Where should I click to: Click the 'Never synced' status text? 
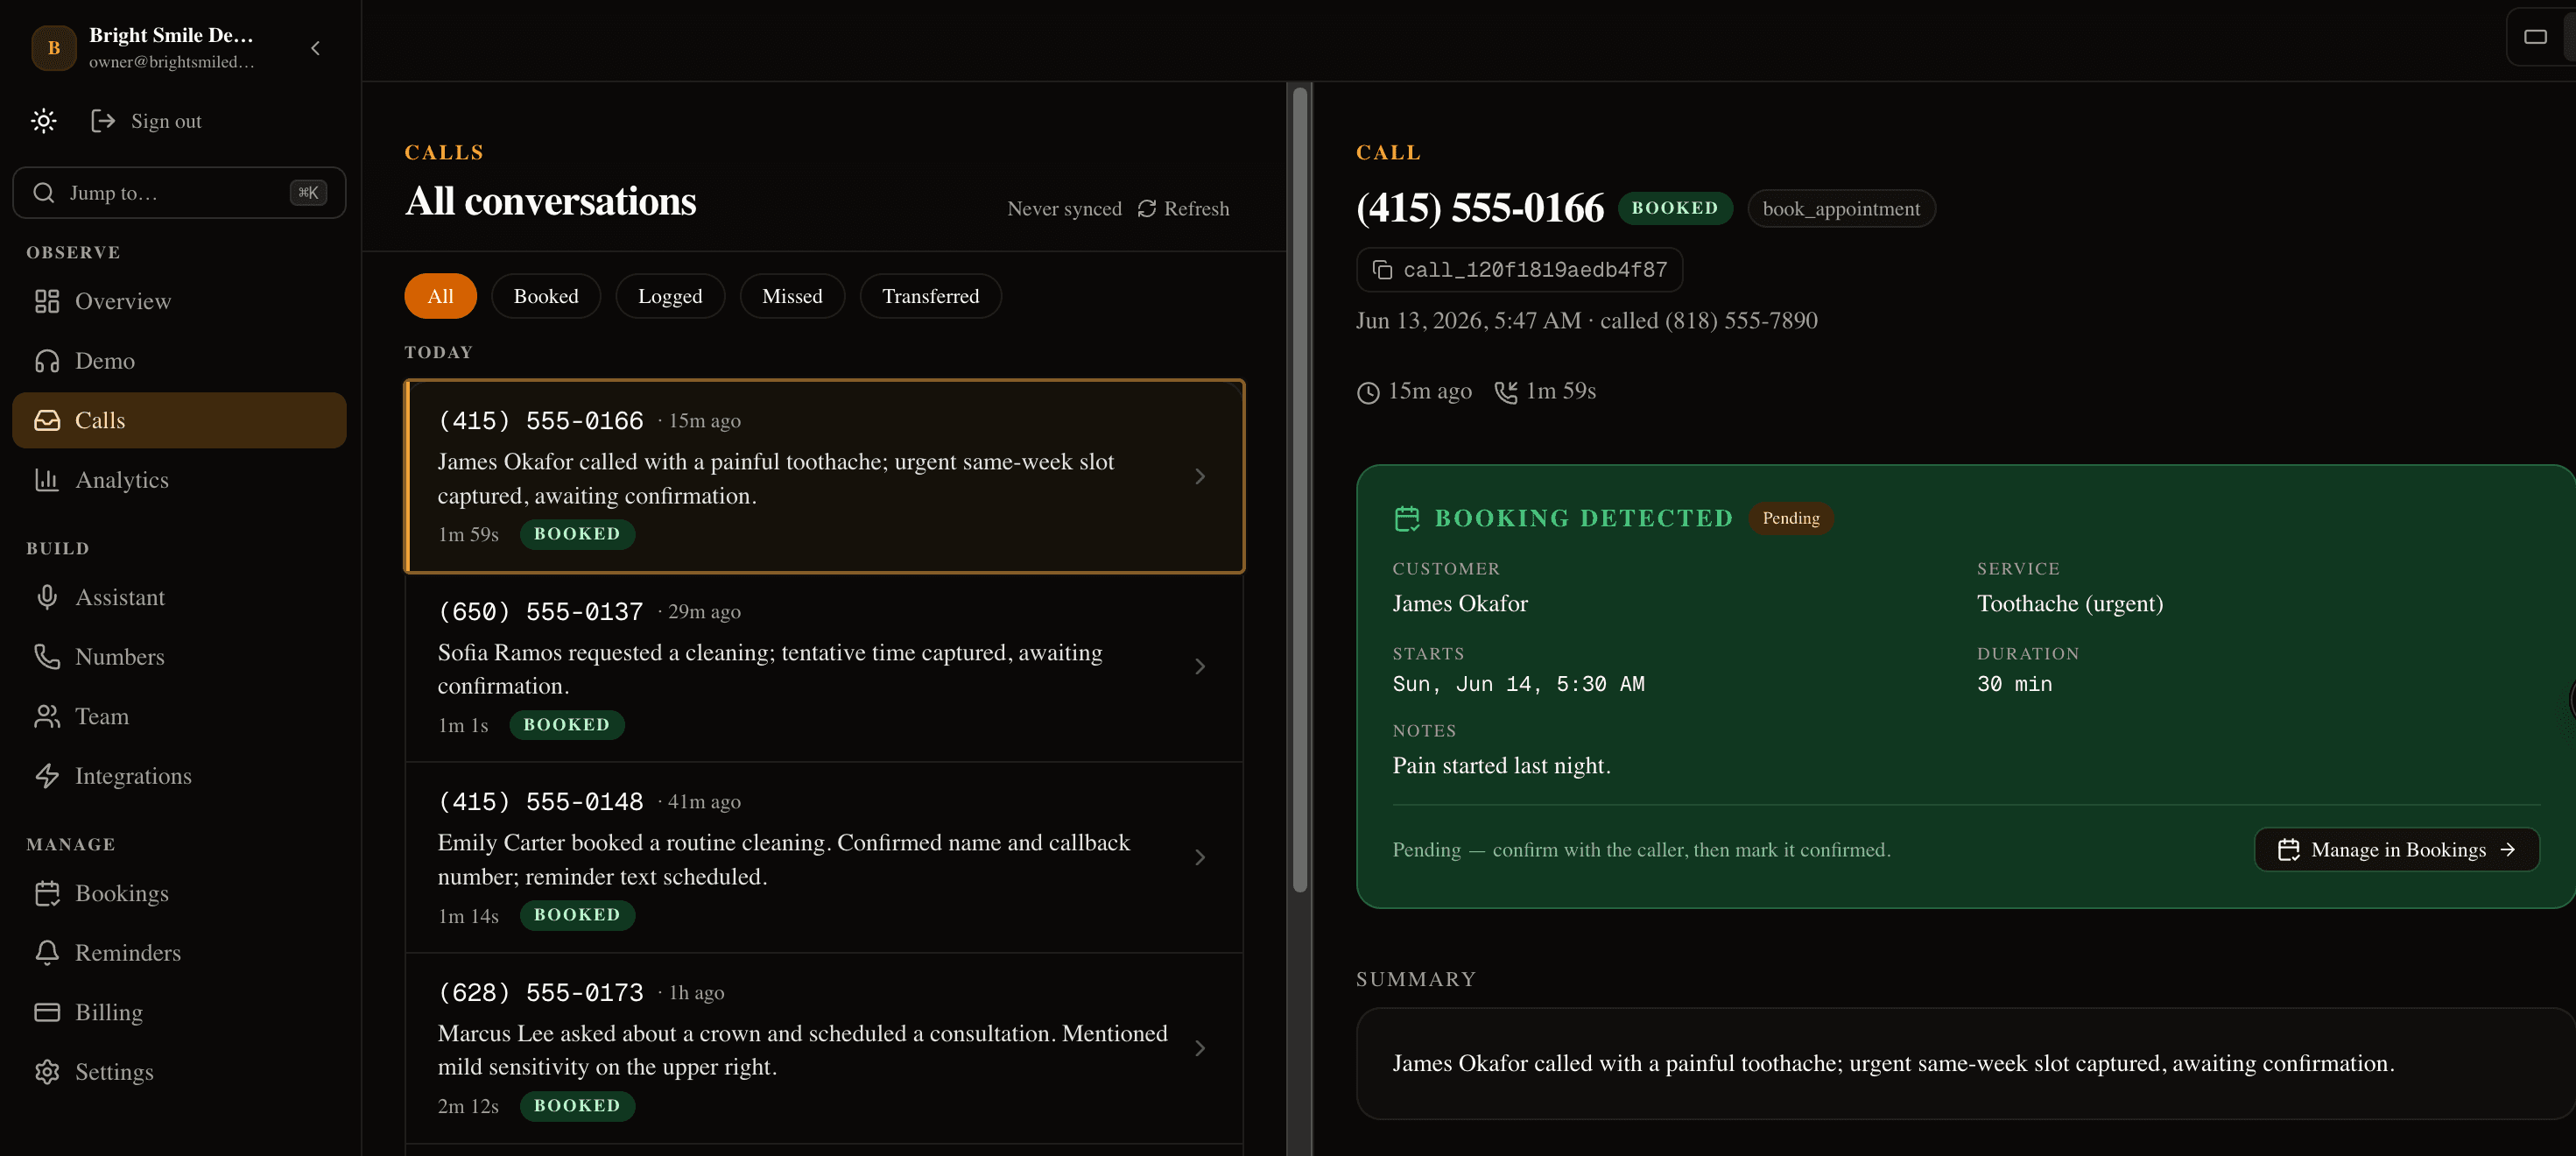tap(1064, 208)
